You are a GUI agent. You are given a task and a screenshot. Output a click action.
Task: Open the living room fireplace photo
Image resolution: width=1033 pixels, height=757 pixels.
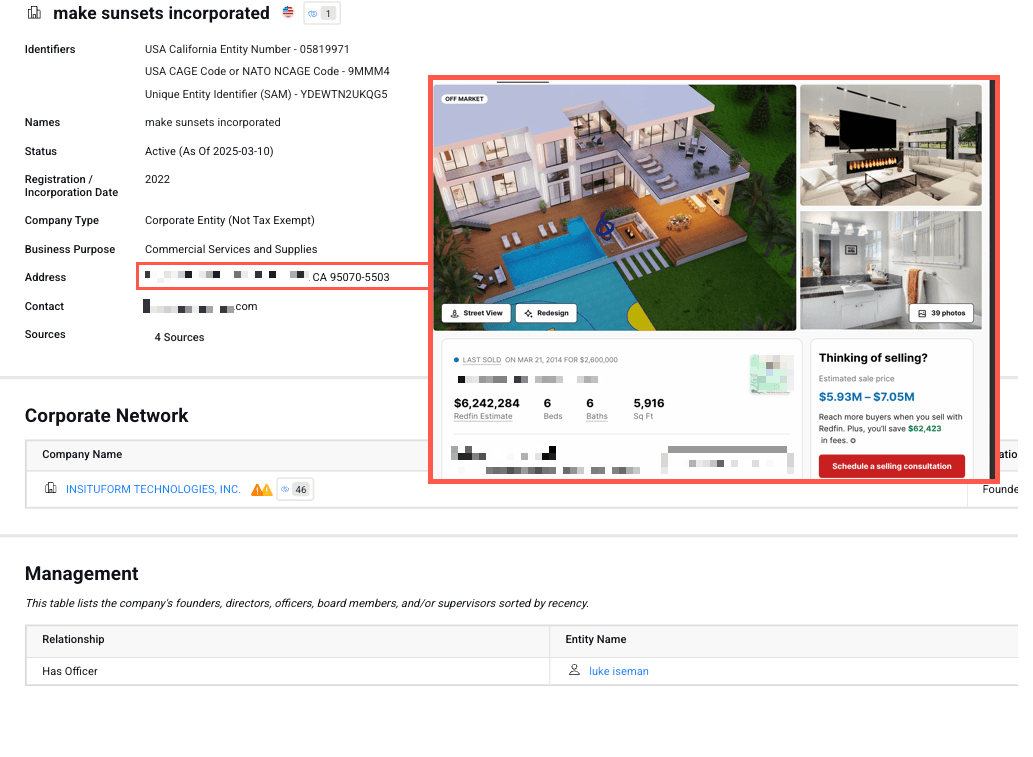click(891, 144)
